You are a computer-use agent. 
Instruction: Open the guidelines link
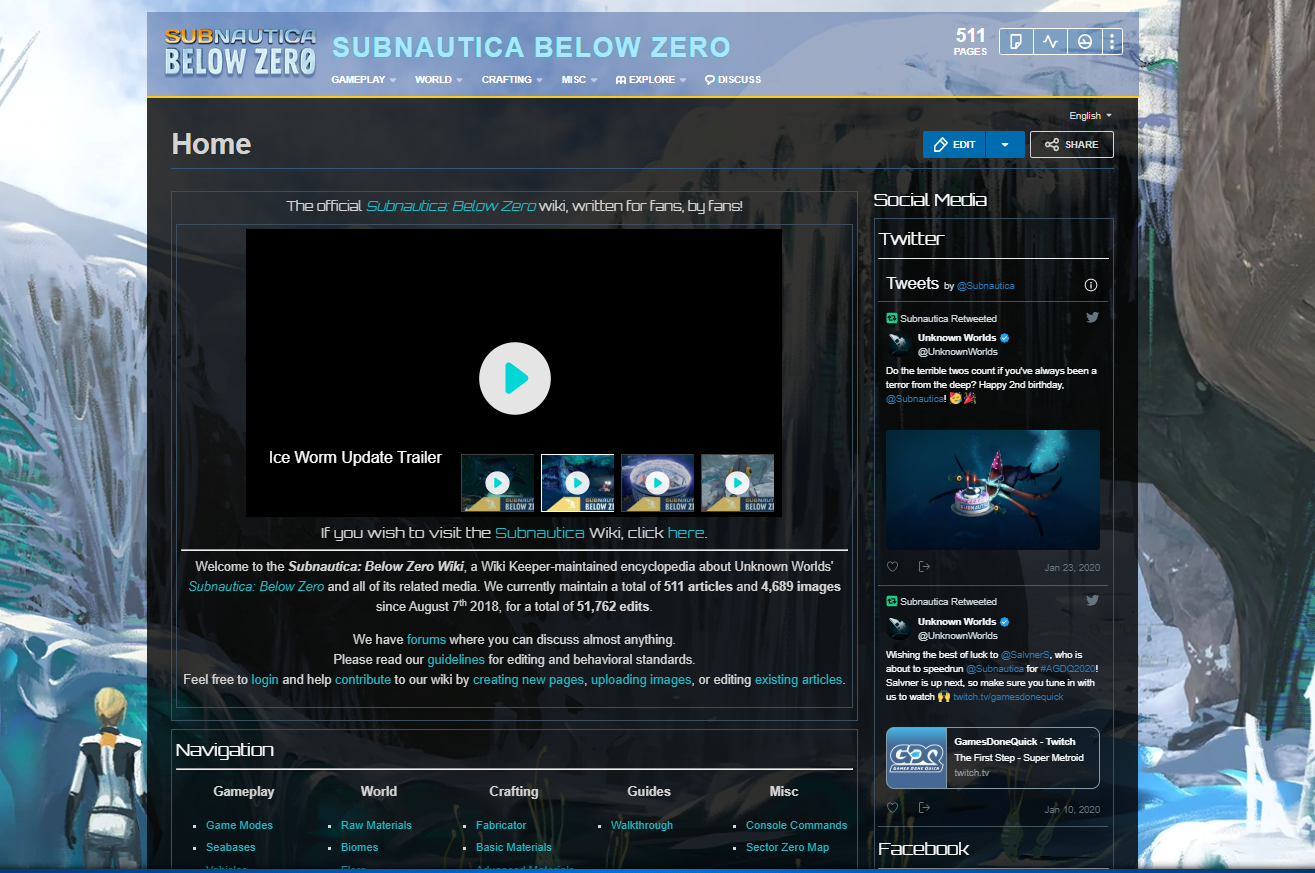pyautogui.click(x=456, y=659)
